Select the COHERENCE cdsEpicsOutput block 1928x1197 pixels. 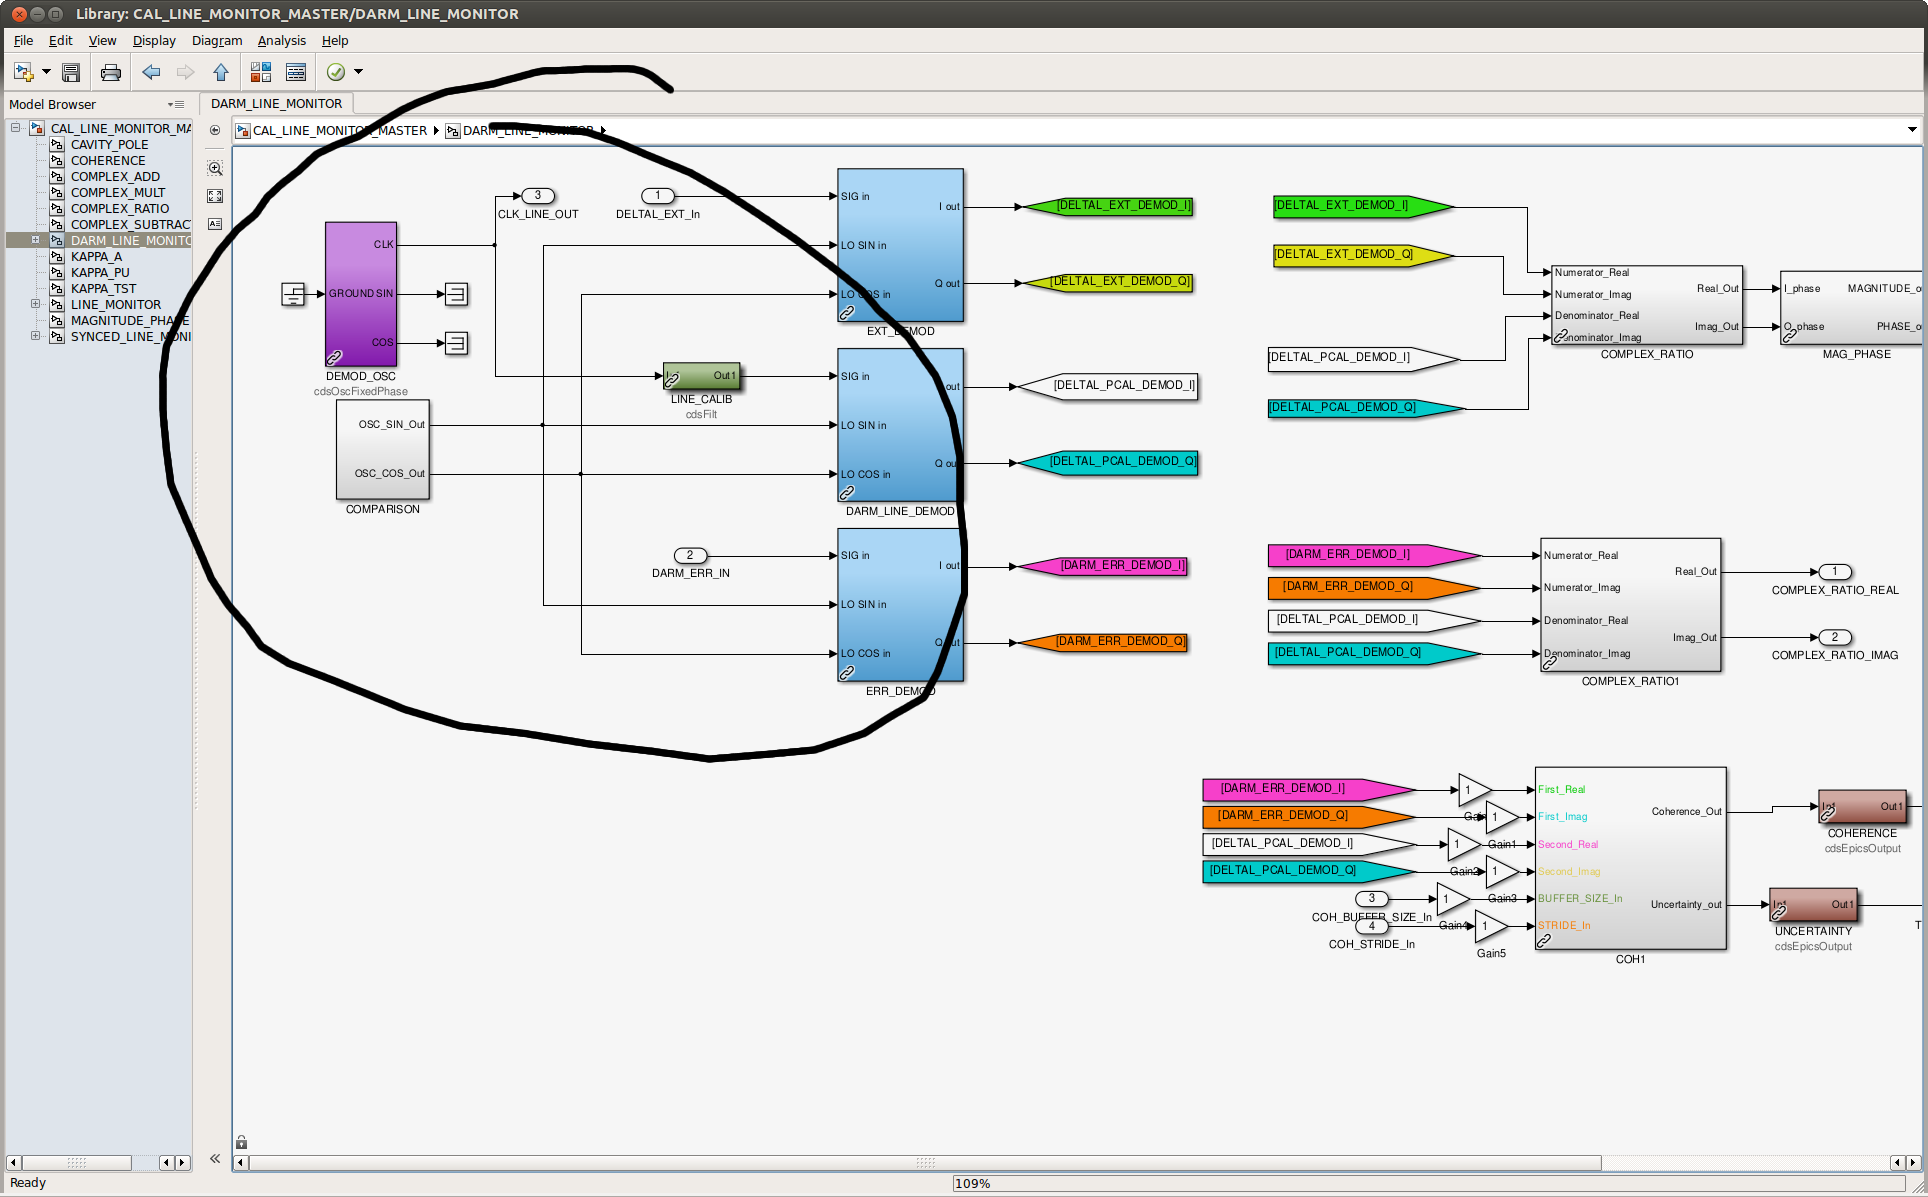point(1862,806)
